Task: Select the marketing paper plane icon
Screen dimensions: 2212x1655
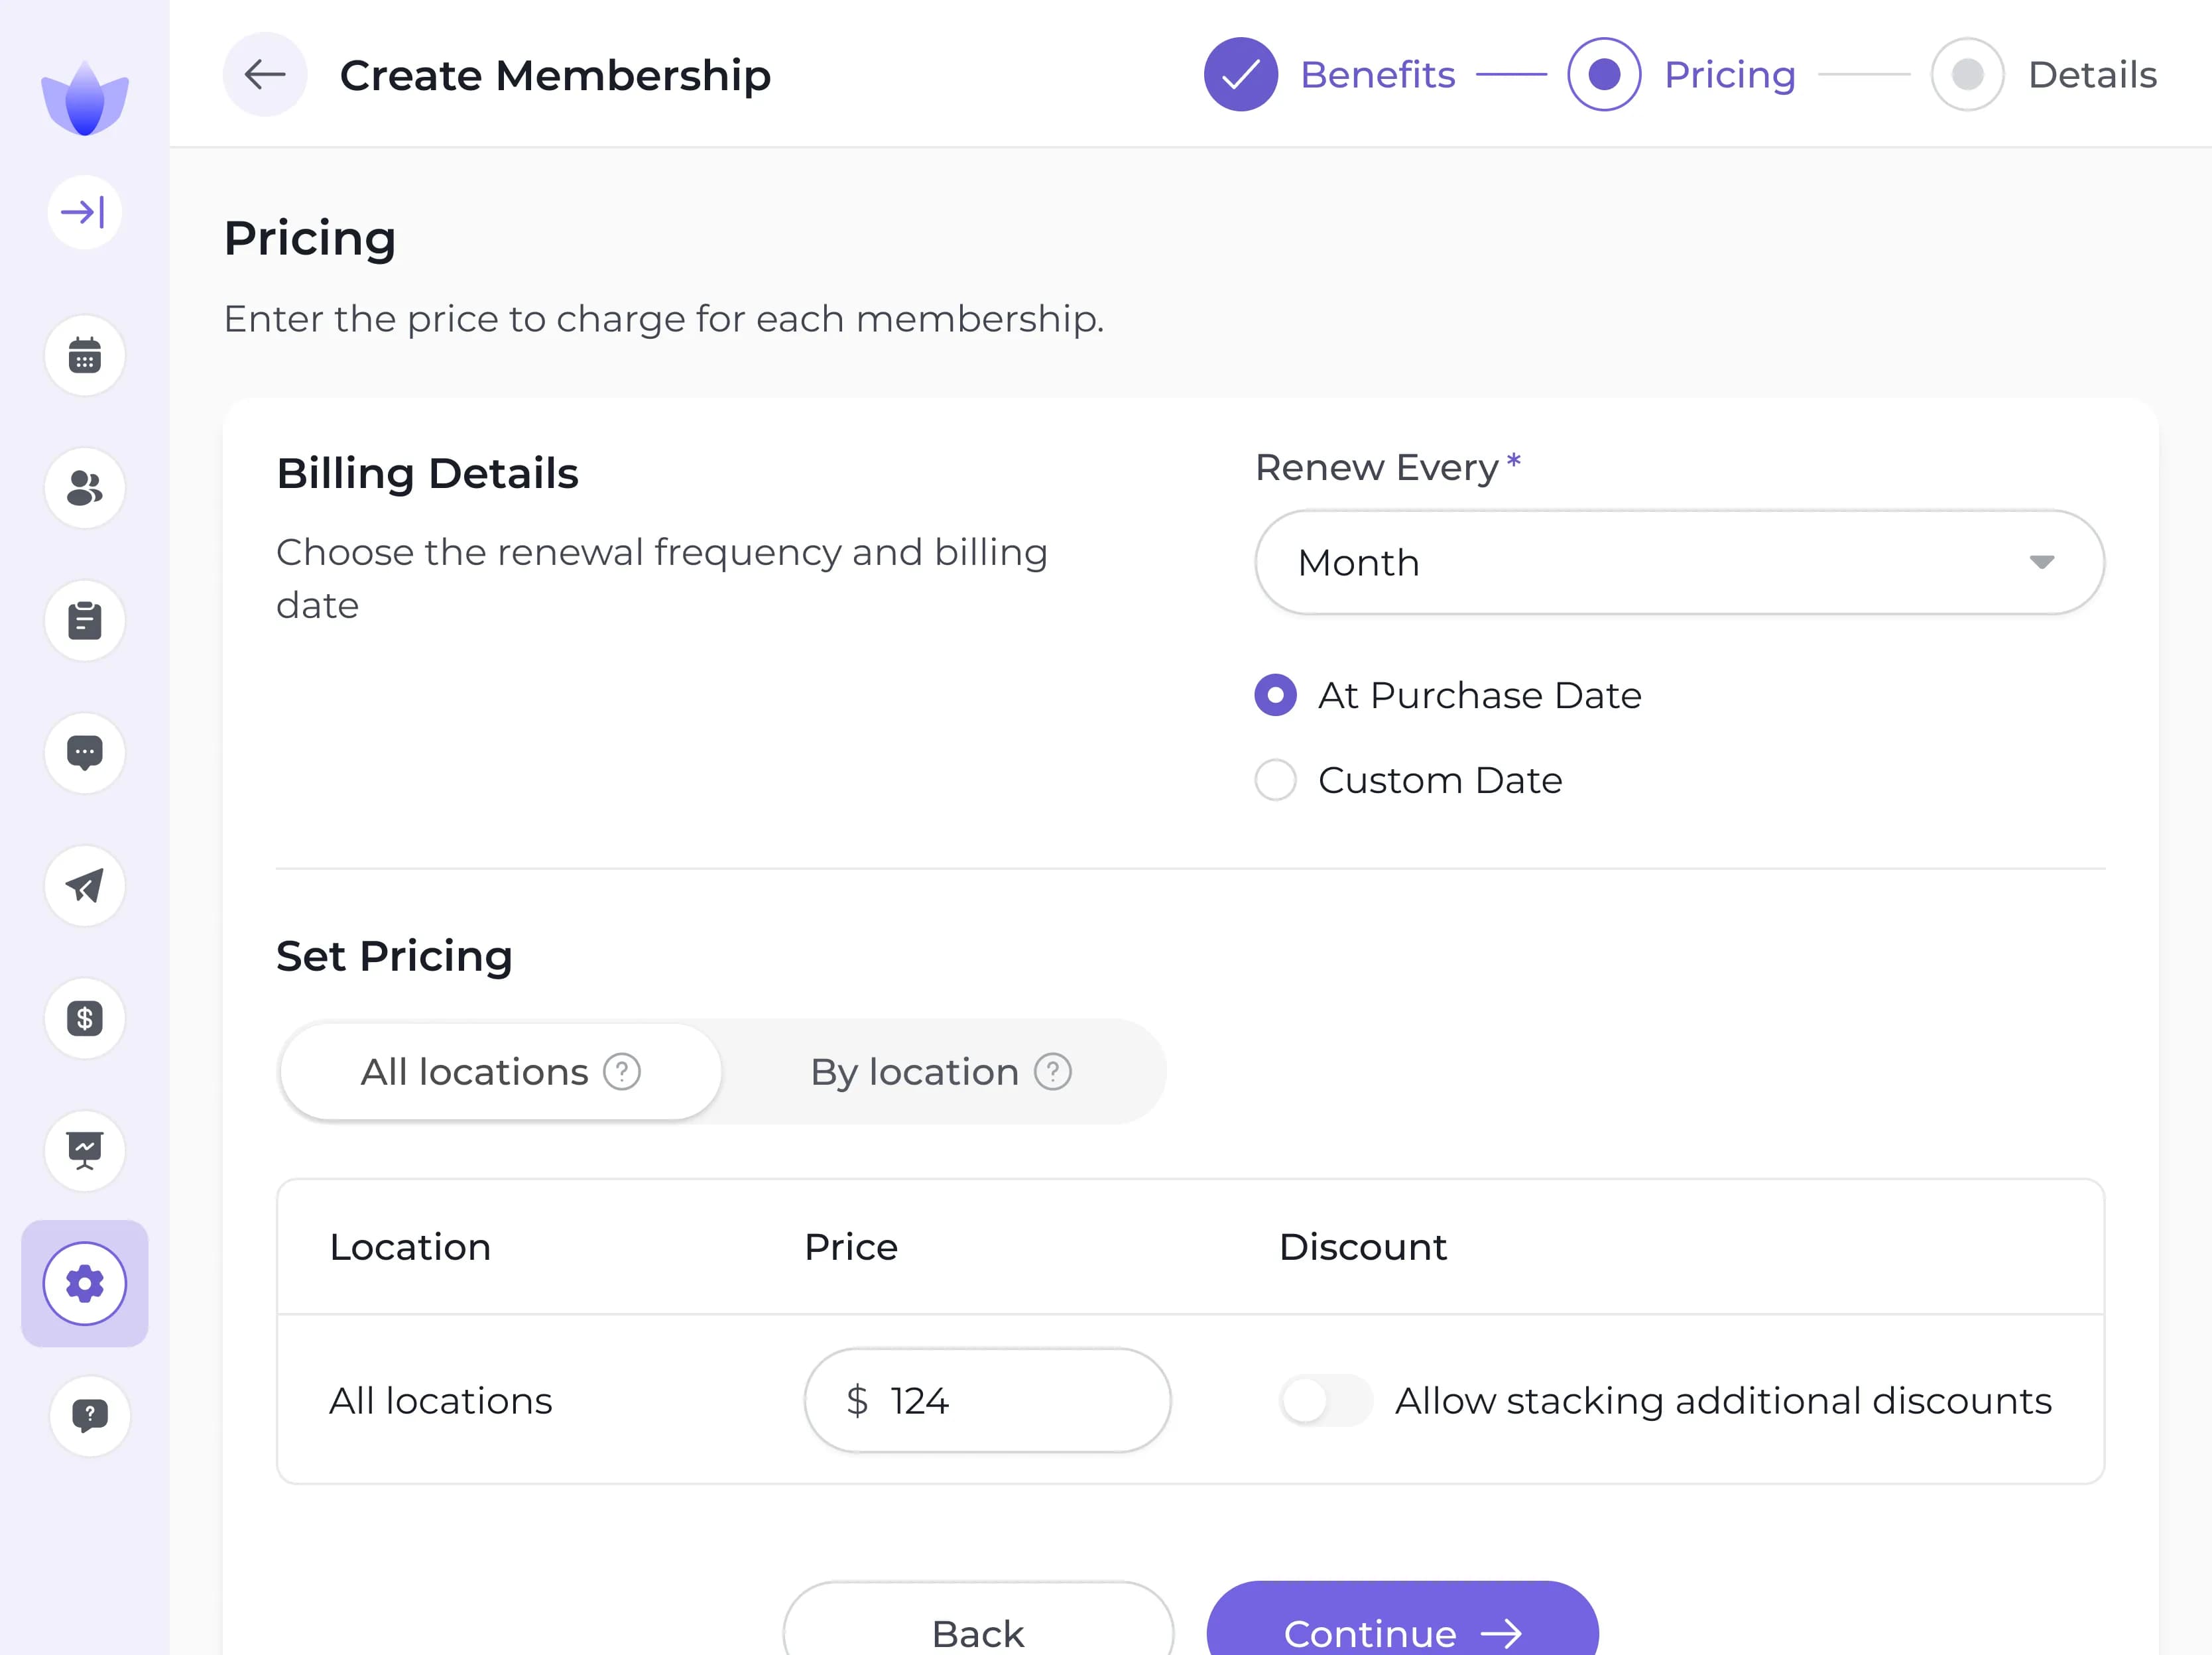Action: pos(84,886)
